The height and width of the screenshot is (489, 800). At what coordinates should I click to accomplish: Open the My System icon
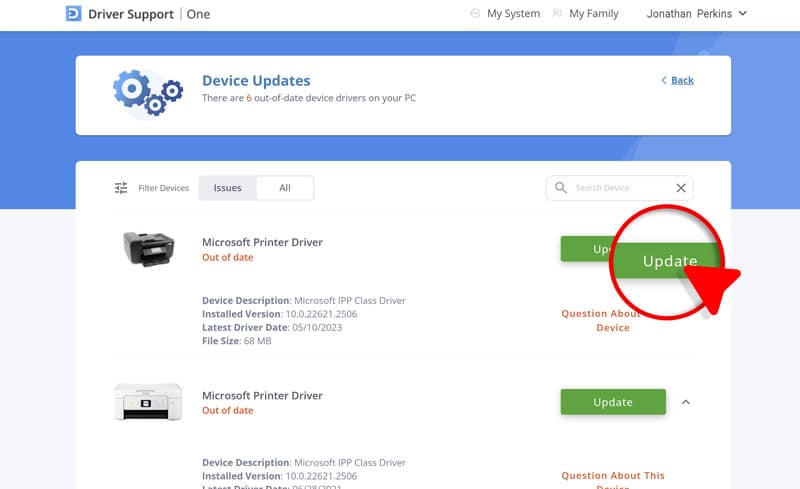(475, 14)
